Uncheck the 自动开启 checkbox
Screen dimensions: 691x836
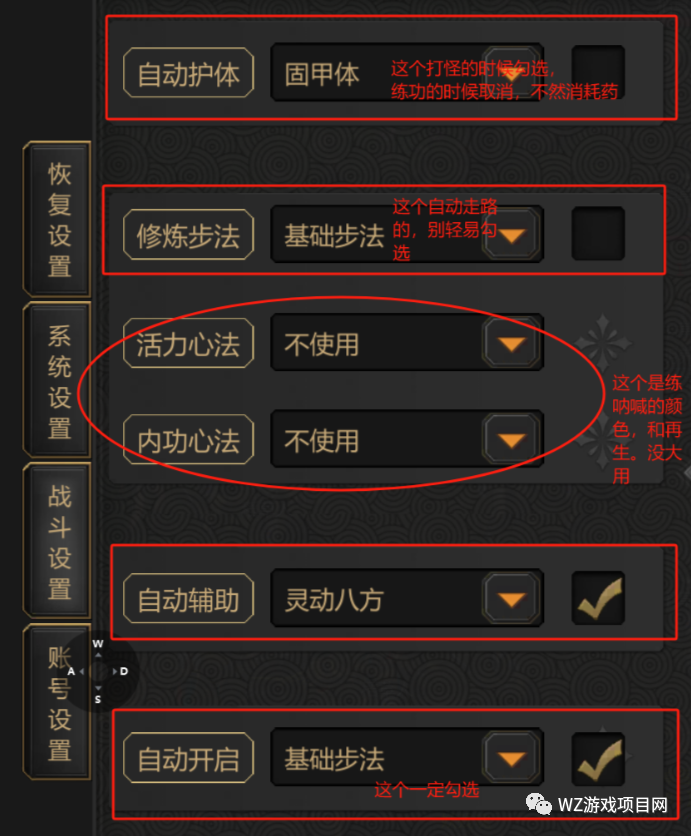pyautogui.click(x=598, y=759)
